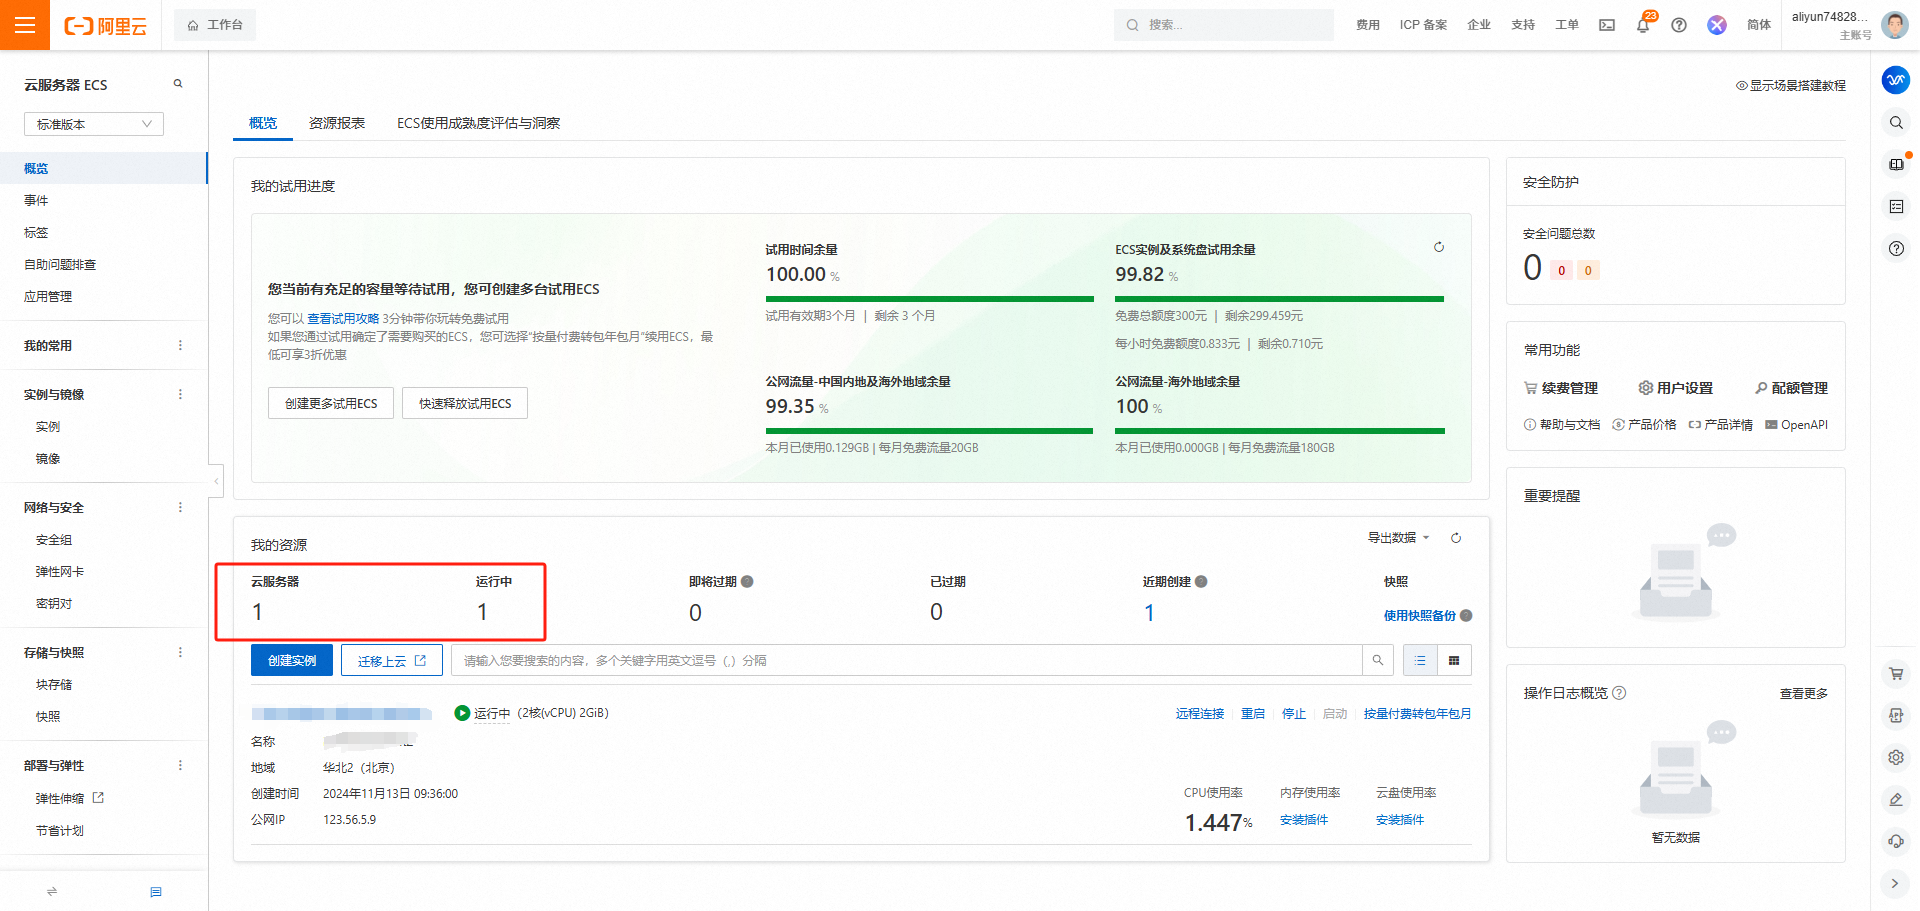Click the 工作台 workbench button
Image resolution: width=1920 pixels, height=911 pixels.
coord(215,25)
